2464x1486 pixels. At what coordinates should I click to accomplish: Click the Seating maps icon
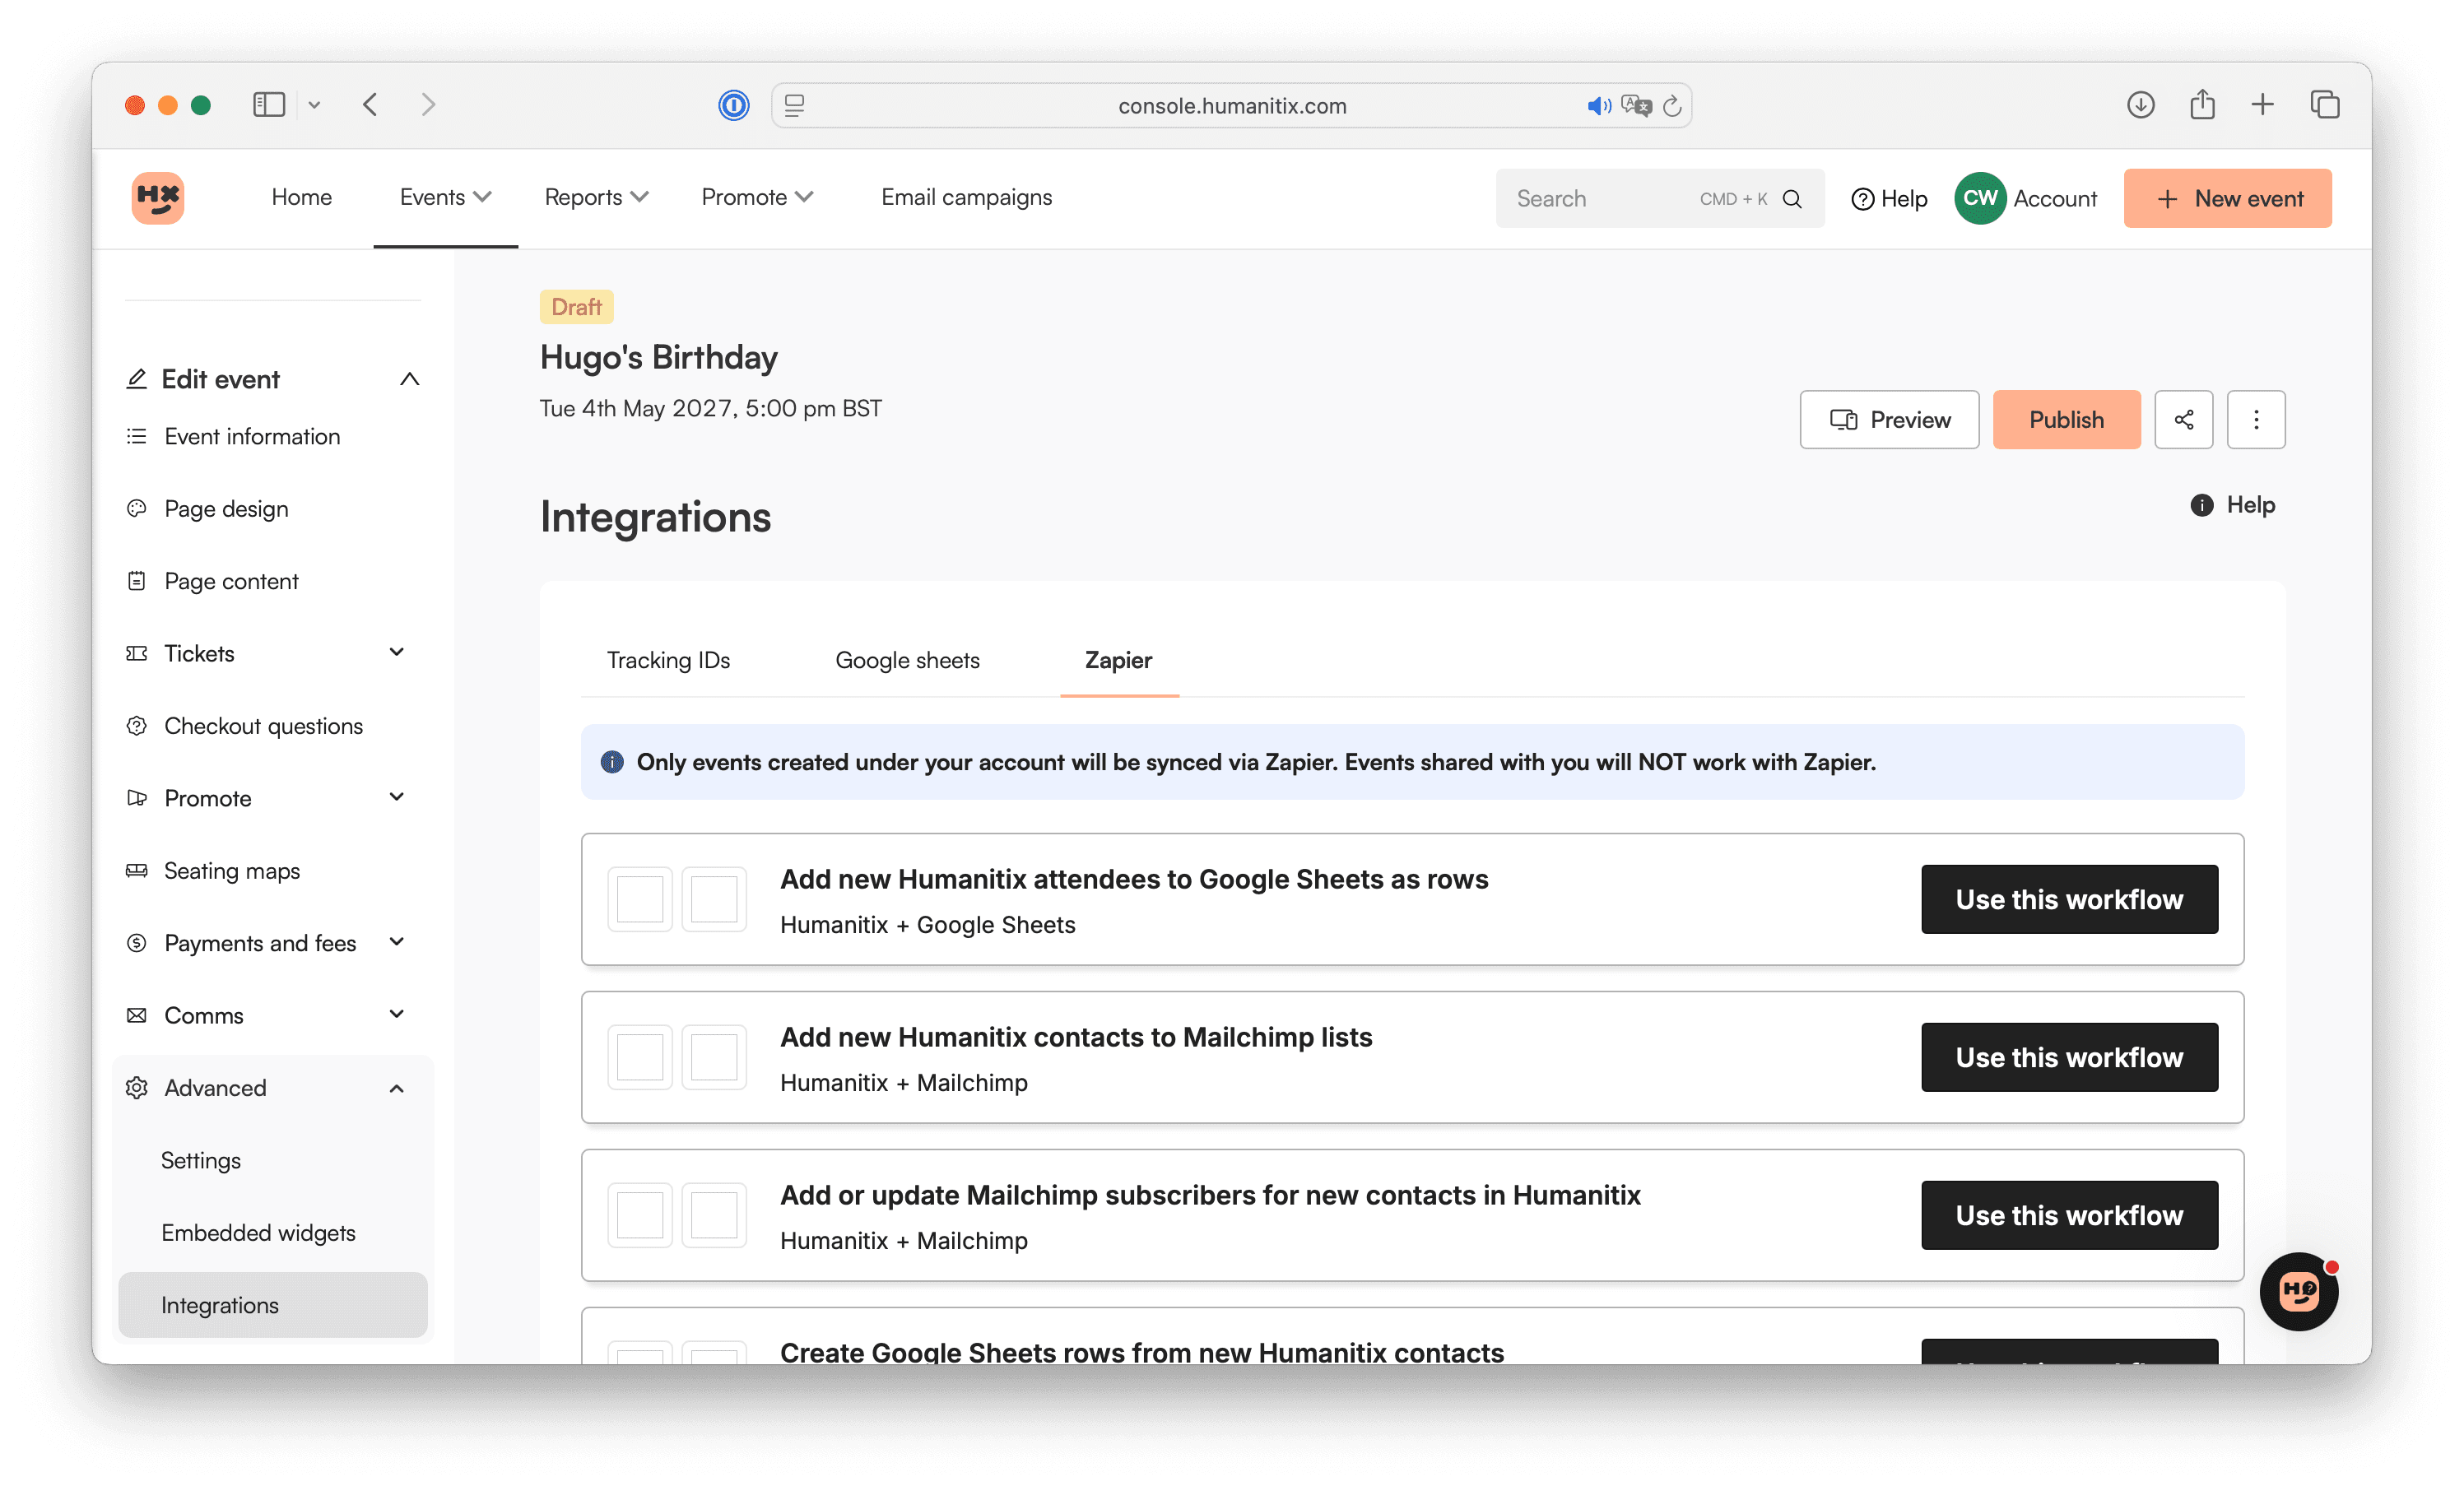click(137, 870)
